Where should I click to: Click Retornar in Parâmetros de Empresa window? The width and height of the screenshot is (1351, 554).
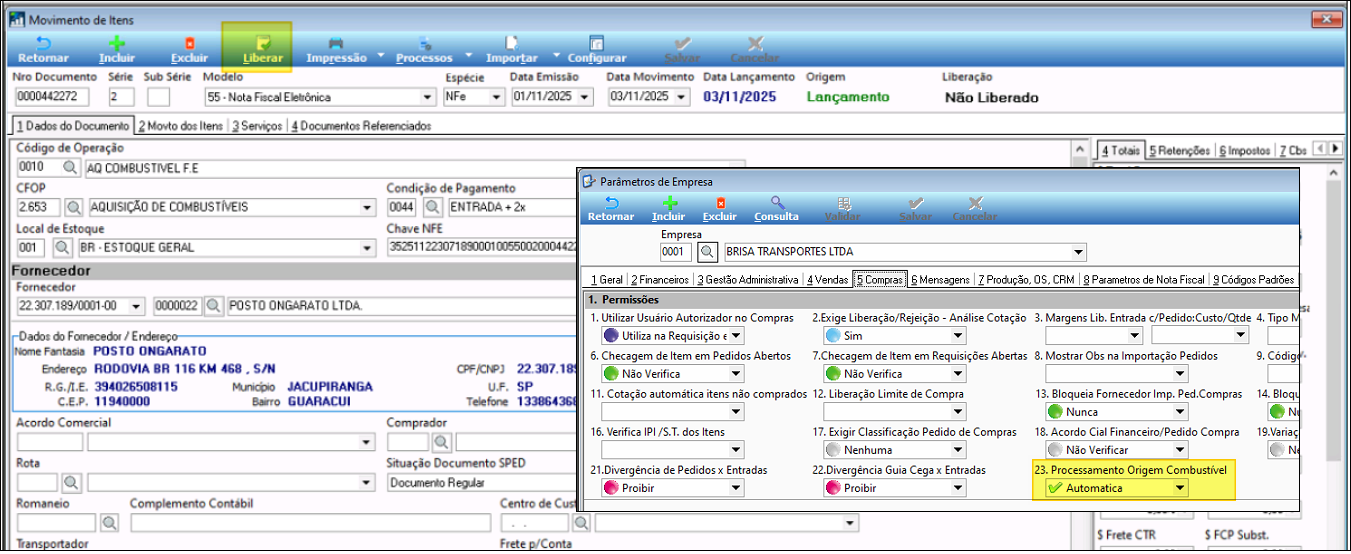(x=610, y=208)
